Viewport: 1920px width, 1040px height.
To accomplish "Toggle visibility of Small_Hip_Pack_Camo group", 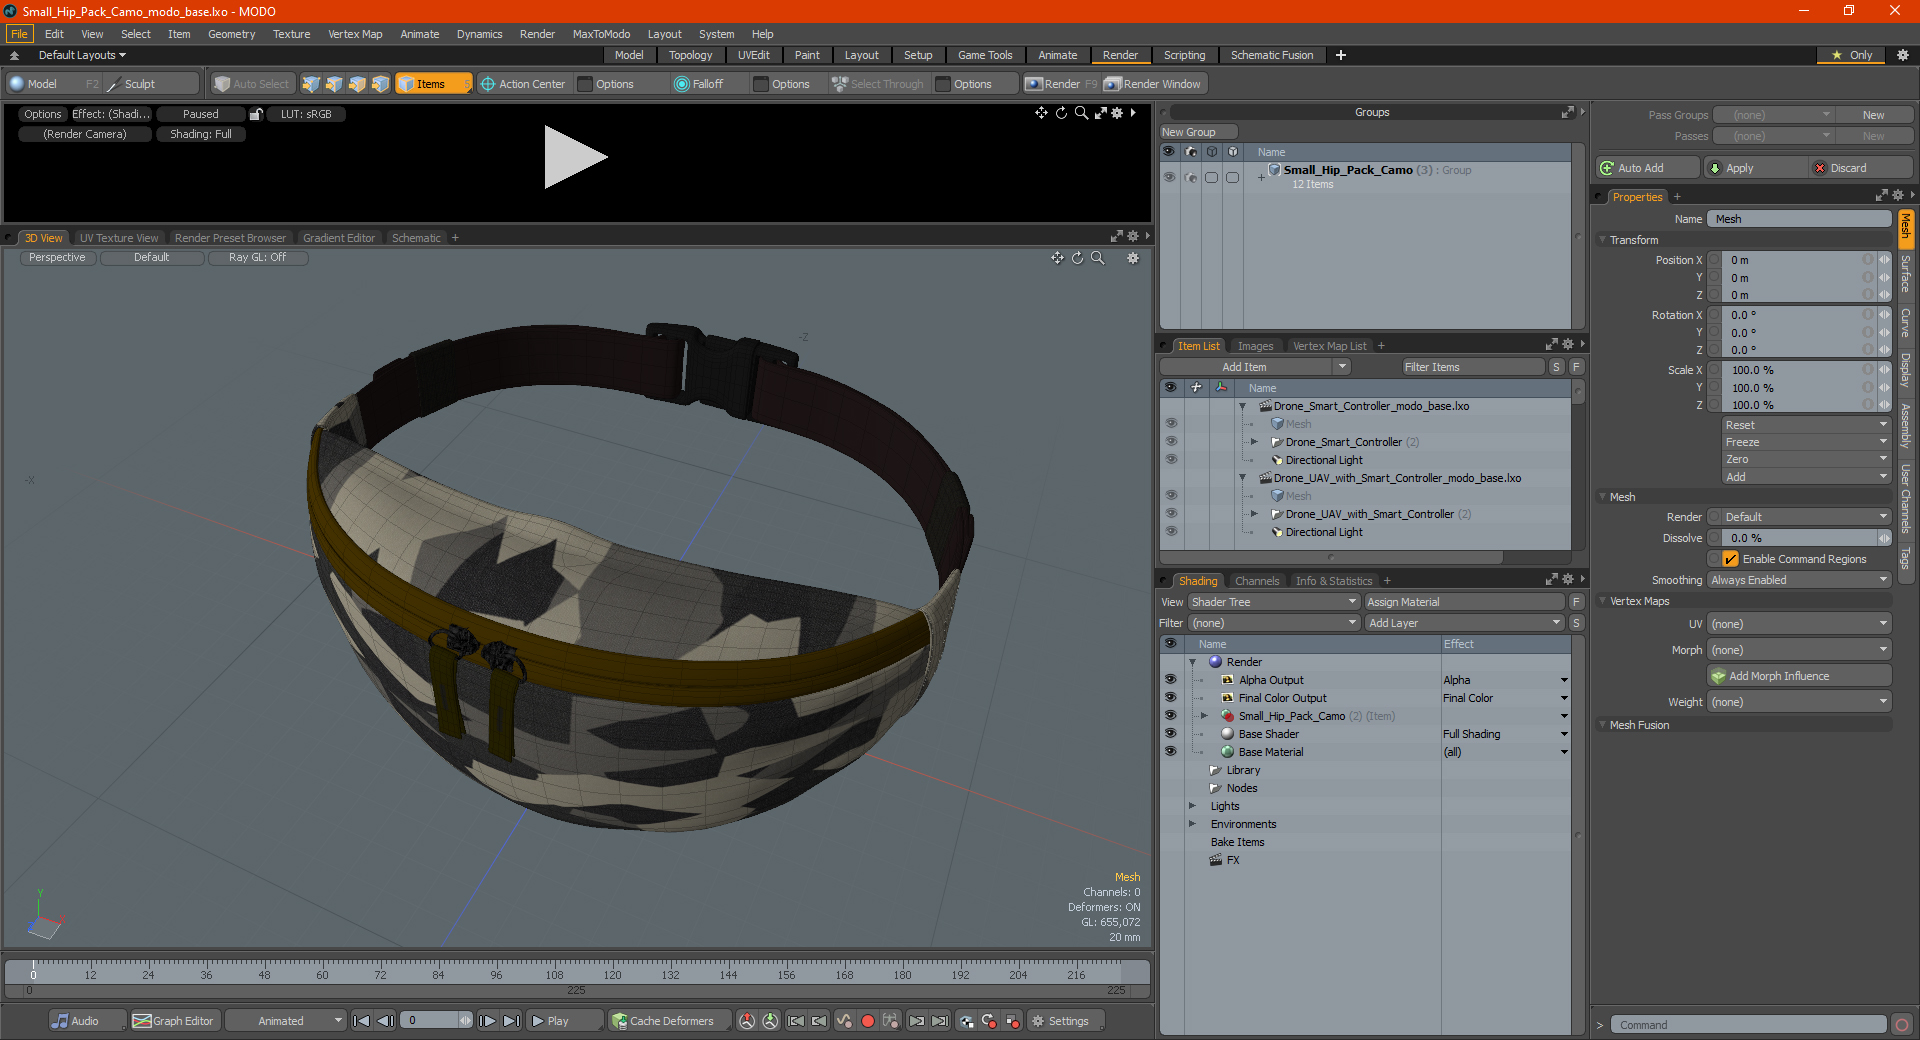I will [x=1169, y=177].
